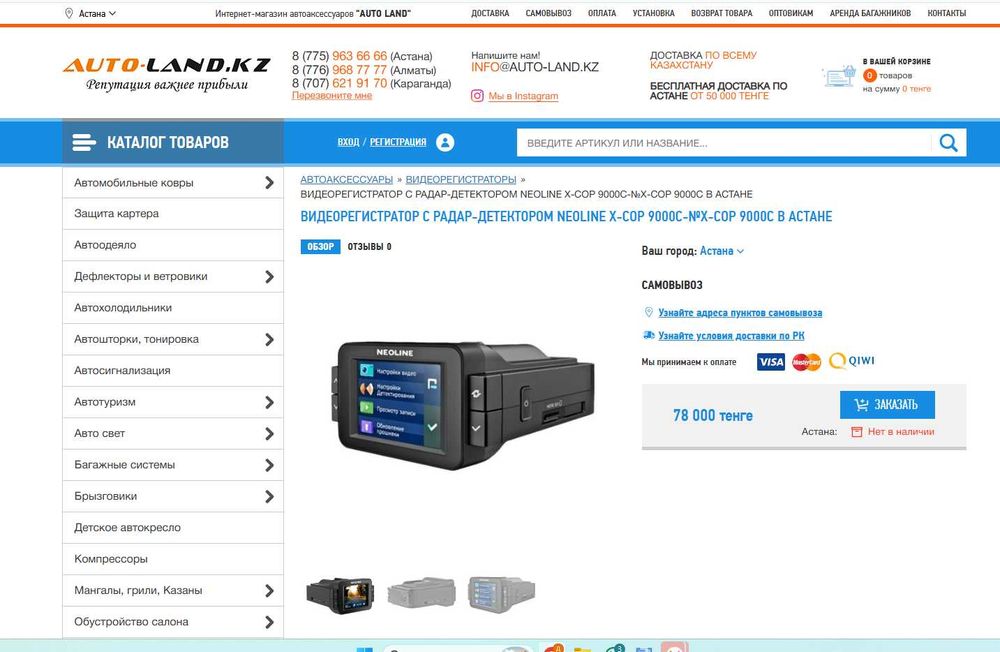Click the map pin beside pickup addresses
The height and width of the screenshot is (652, 1000).
click(x=649, y=312)
